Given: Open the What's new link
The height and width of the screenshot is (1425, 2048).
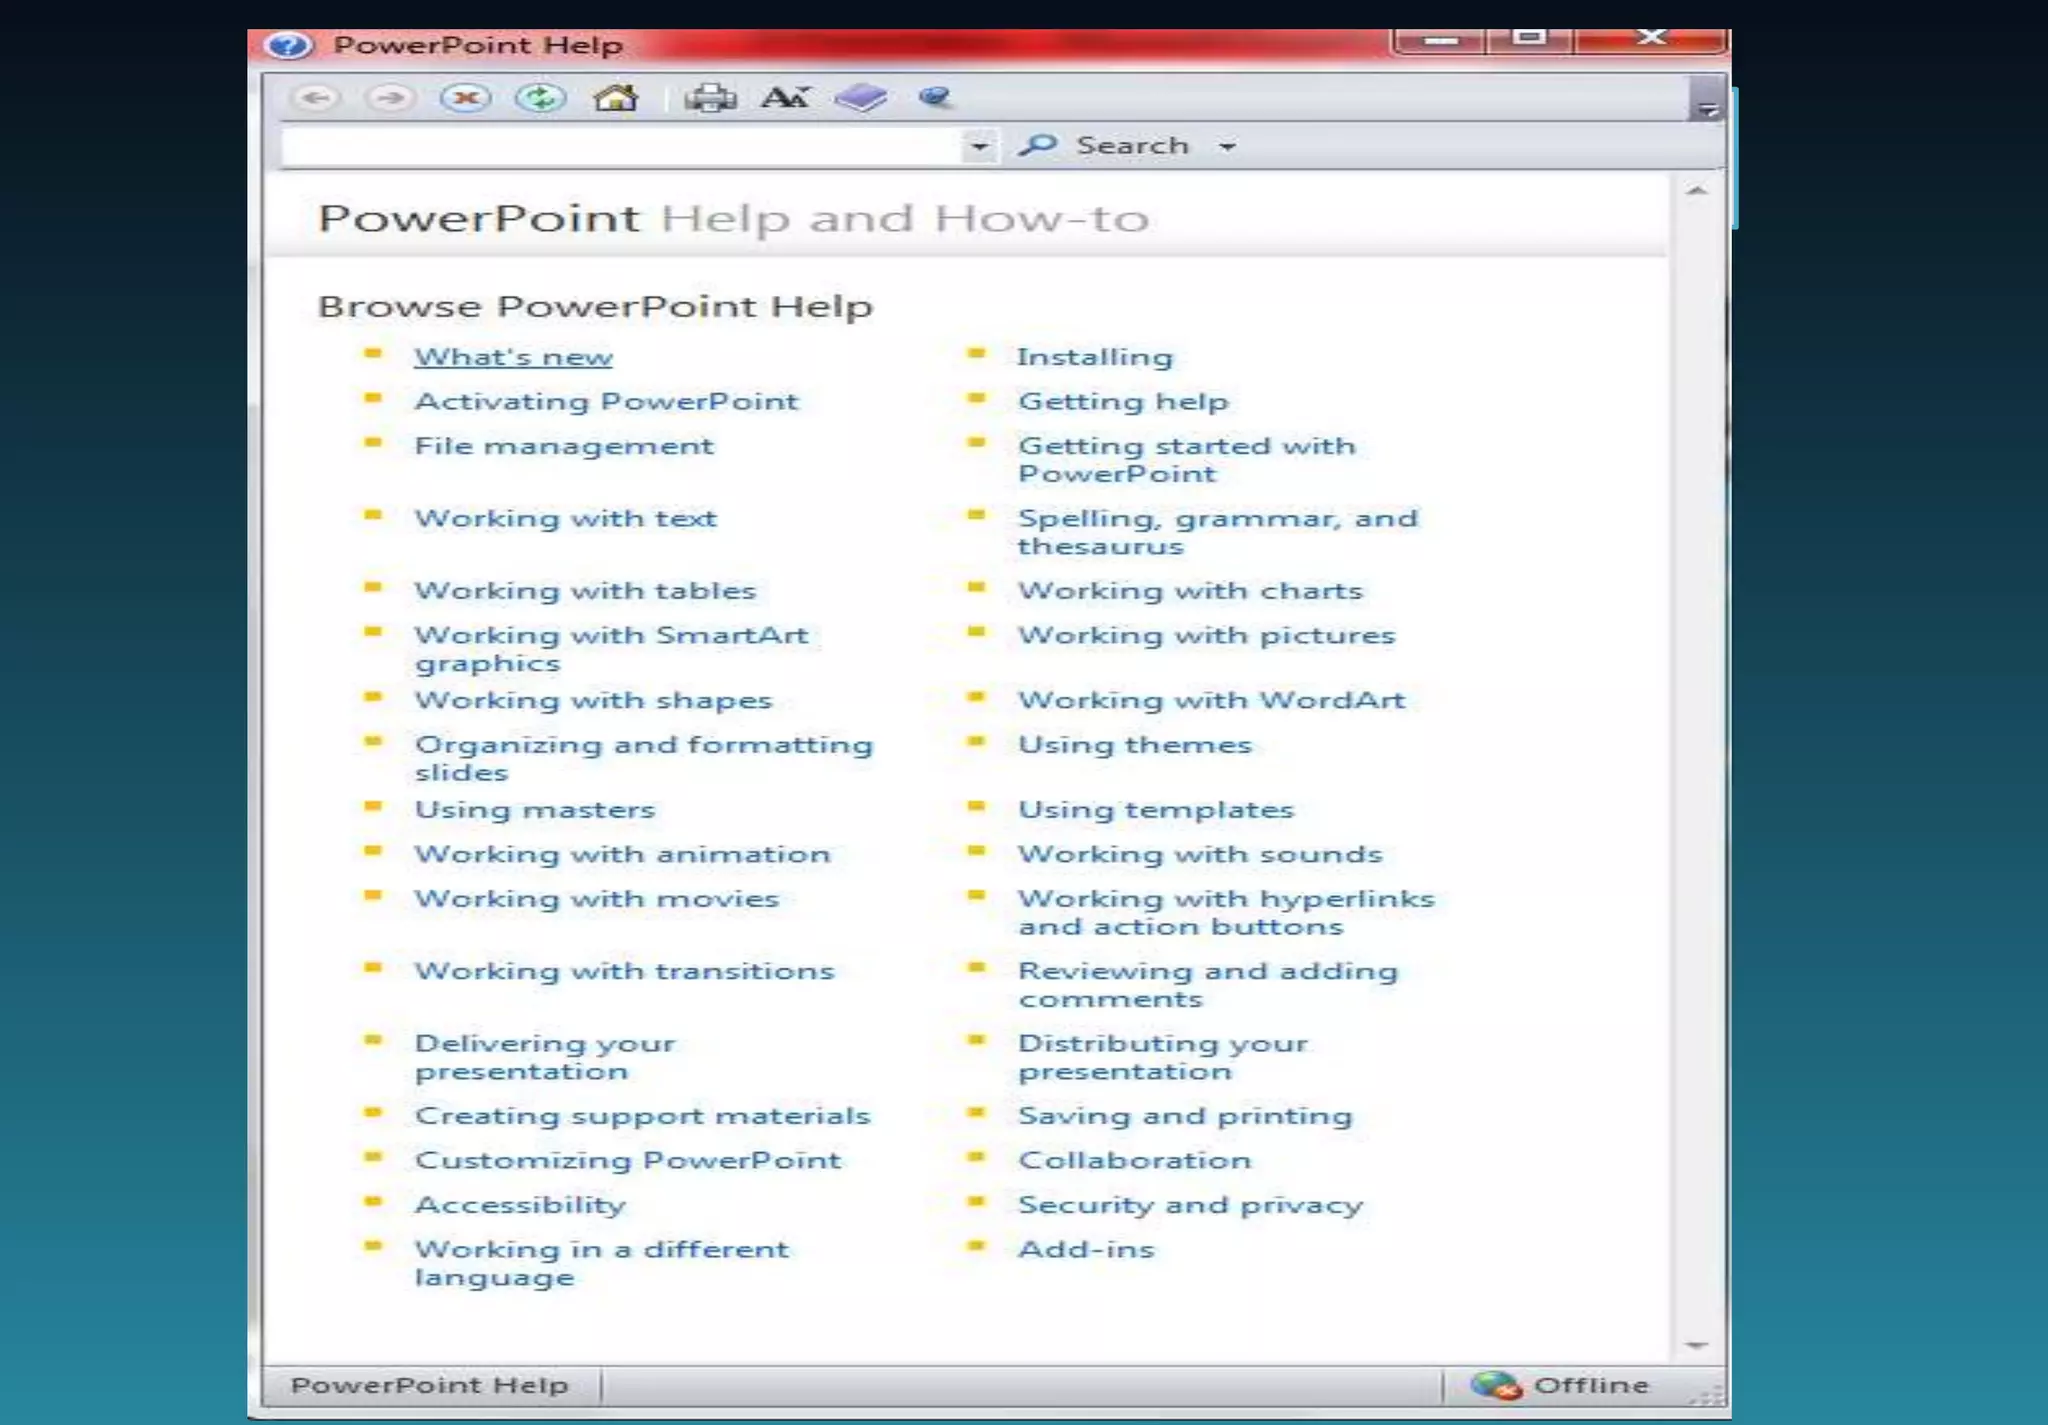Looking at the screenshot, I should click(x=513, y=357).
